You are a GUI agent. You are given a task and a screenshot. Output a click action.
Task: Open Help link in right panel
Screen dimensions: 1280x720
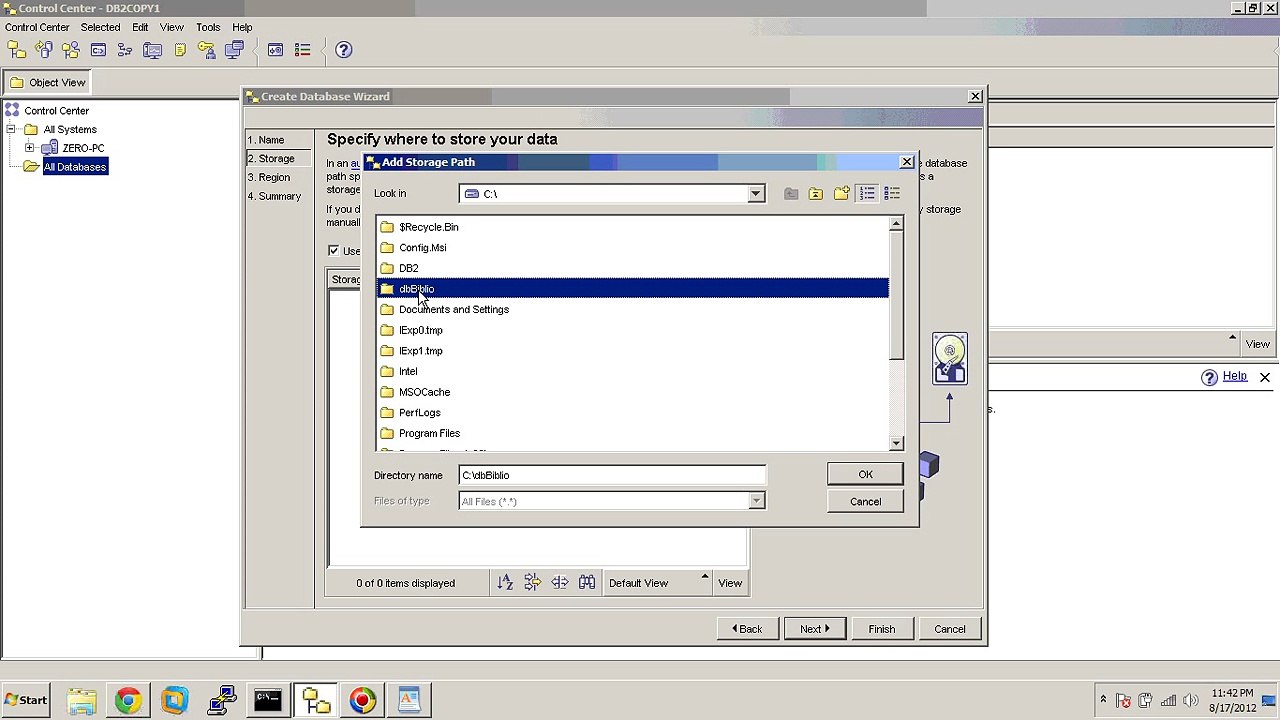[1235, 376]
